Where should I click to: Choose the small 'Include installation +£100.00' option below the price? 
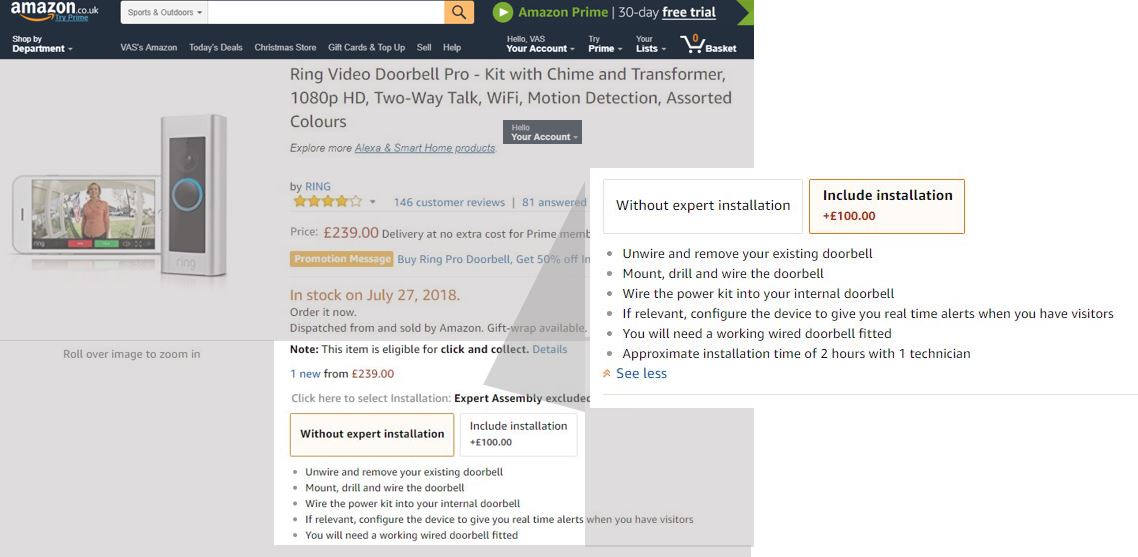click(x=518, y=434)
